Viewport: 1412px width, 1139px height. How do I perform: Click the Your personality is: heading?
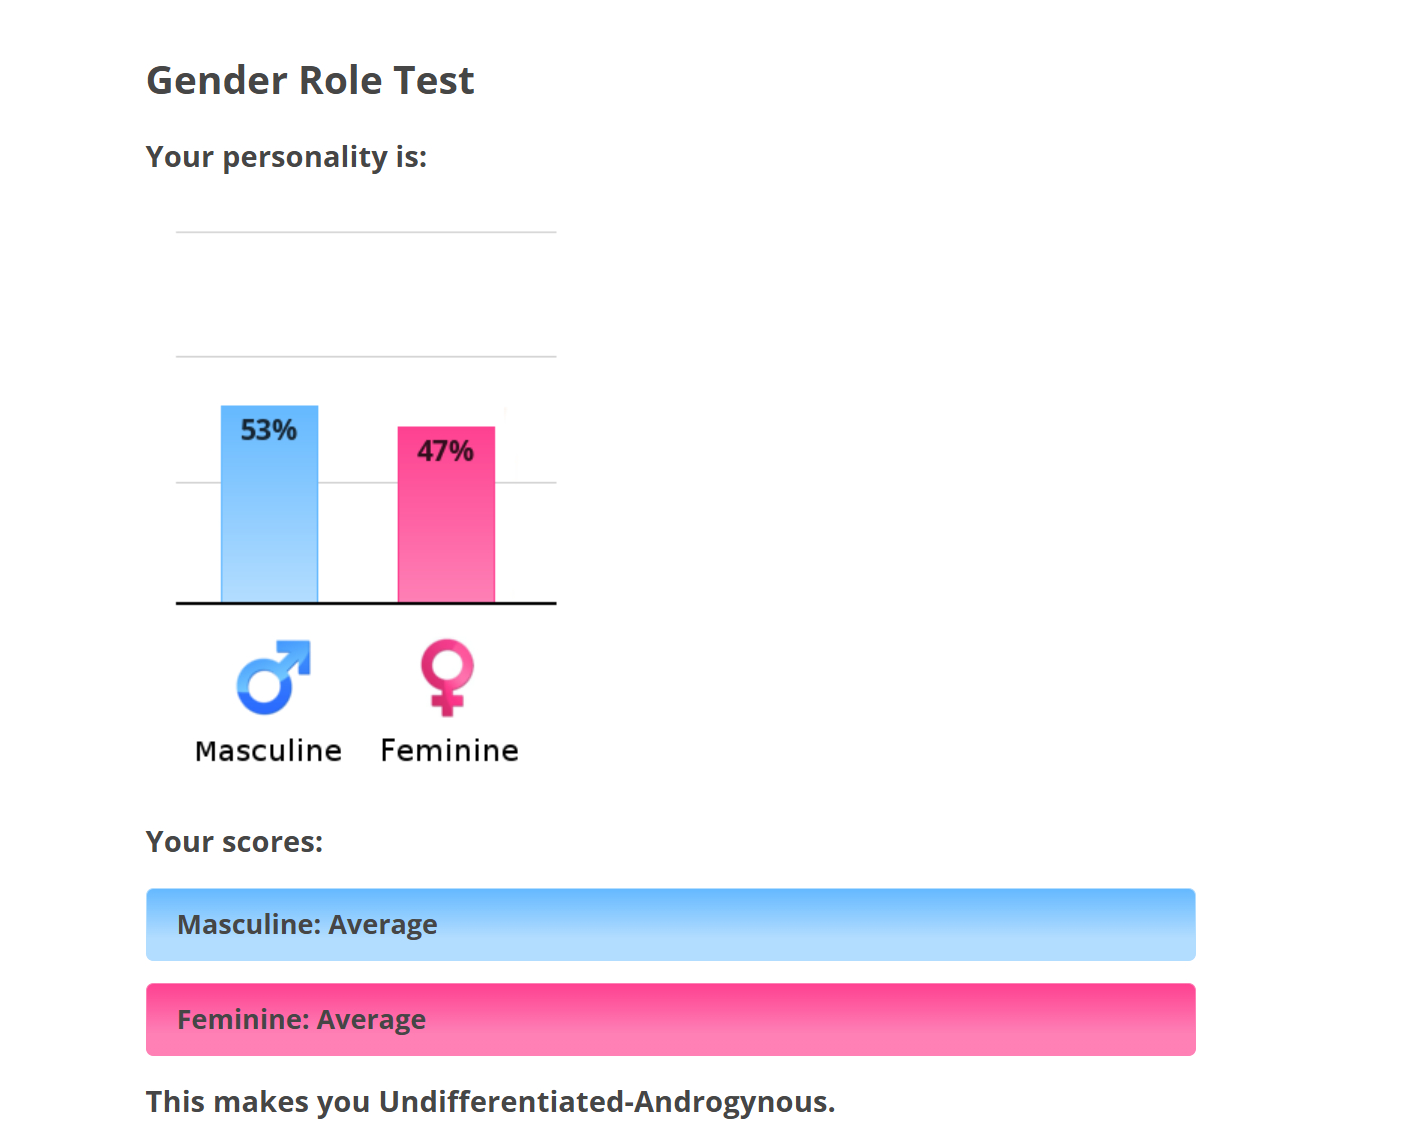(286, 157)
